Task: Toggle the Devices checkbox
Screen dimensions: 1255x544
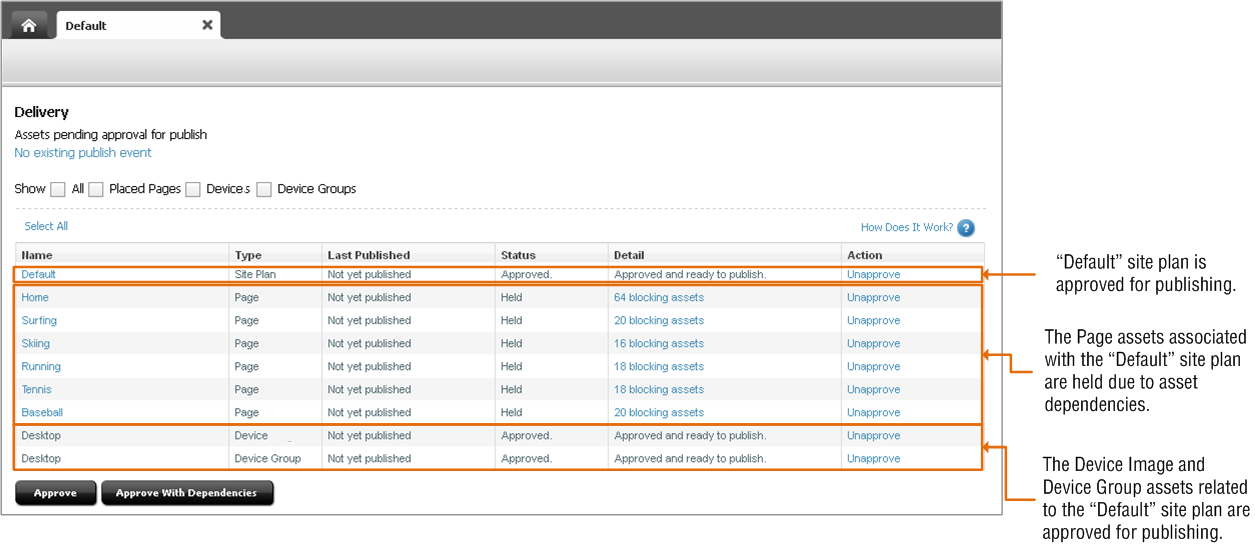Action: pos(193,189)
